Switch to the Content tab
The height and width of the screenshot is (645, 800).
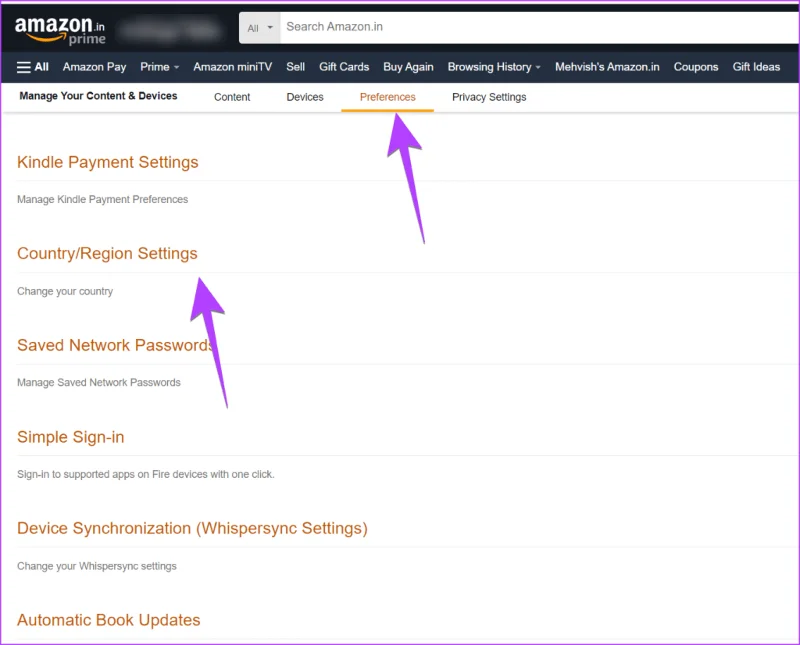(x=232, y=97)
